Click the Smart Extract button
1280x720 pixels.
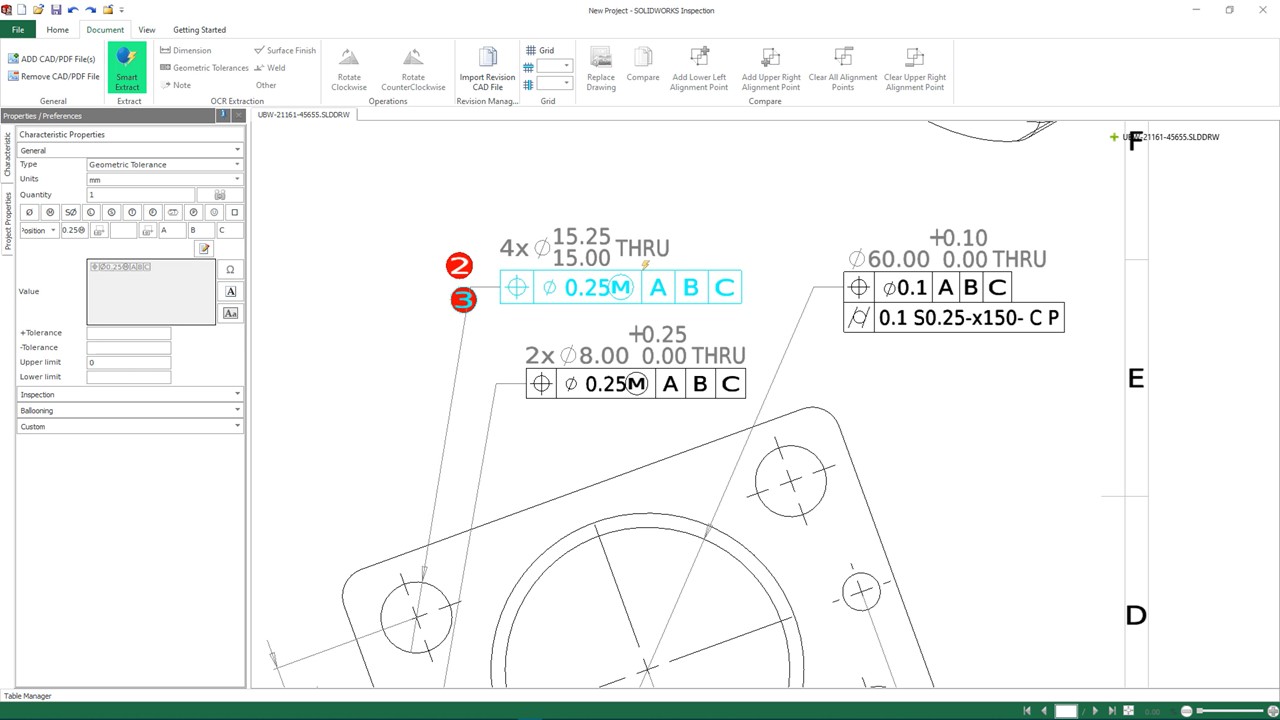point(127,68)
